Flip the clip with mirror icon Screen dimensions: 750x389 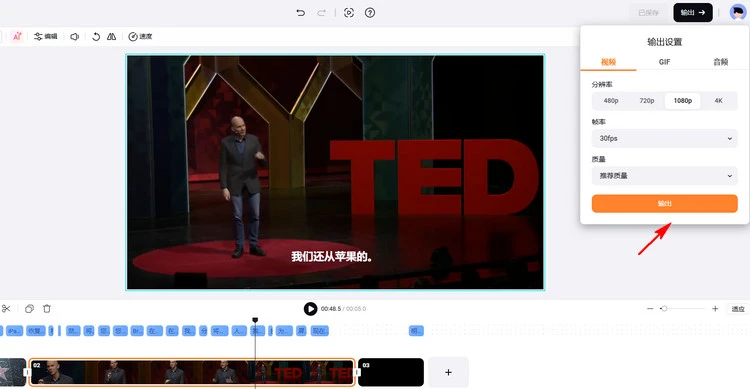pyautogui.click(x=111, y=36)
